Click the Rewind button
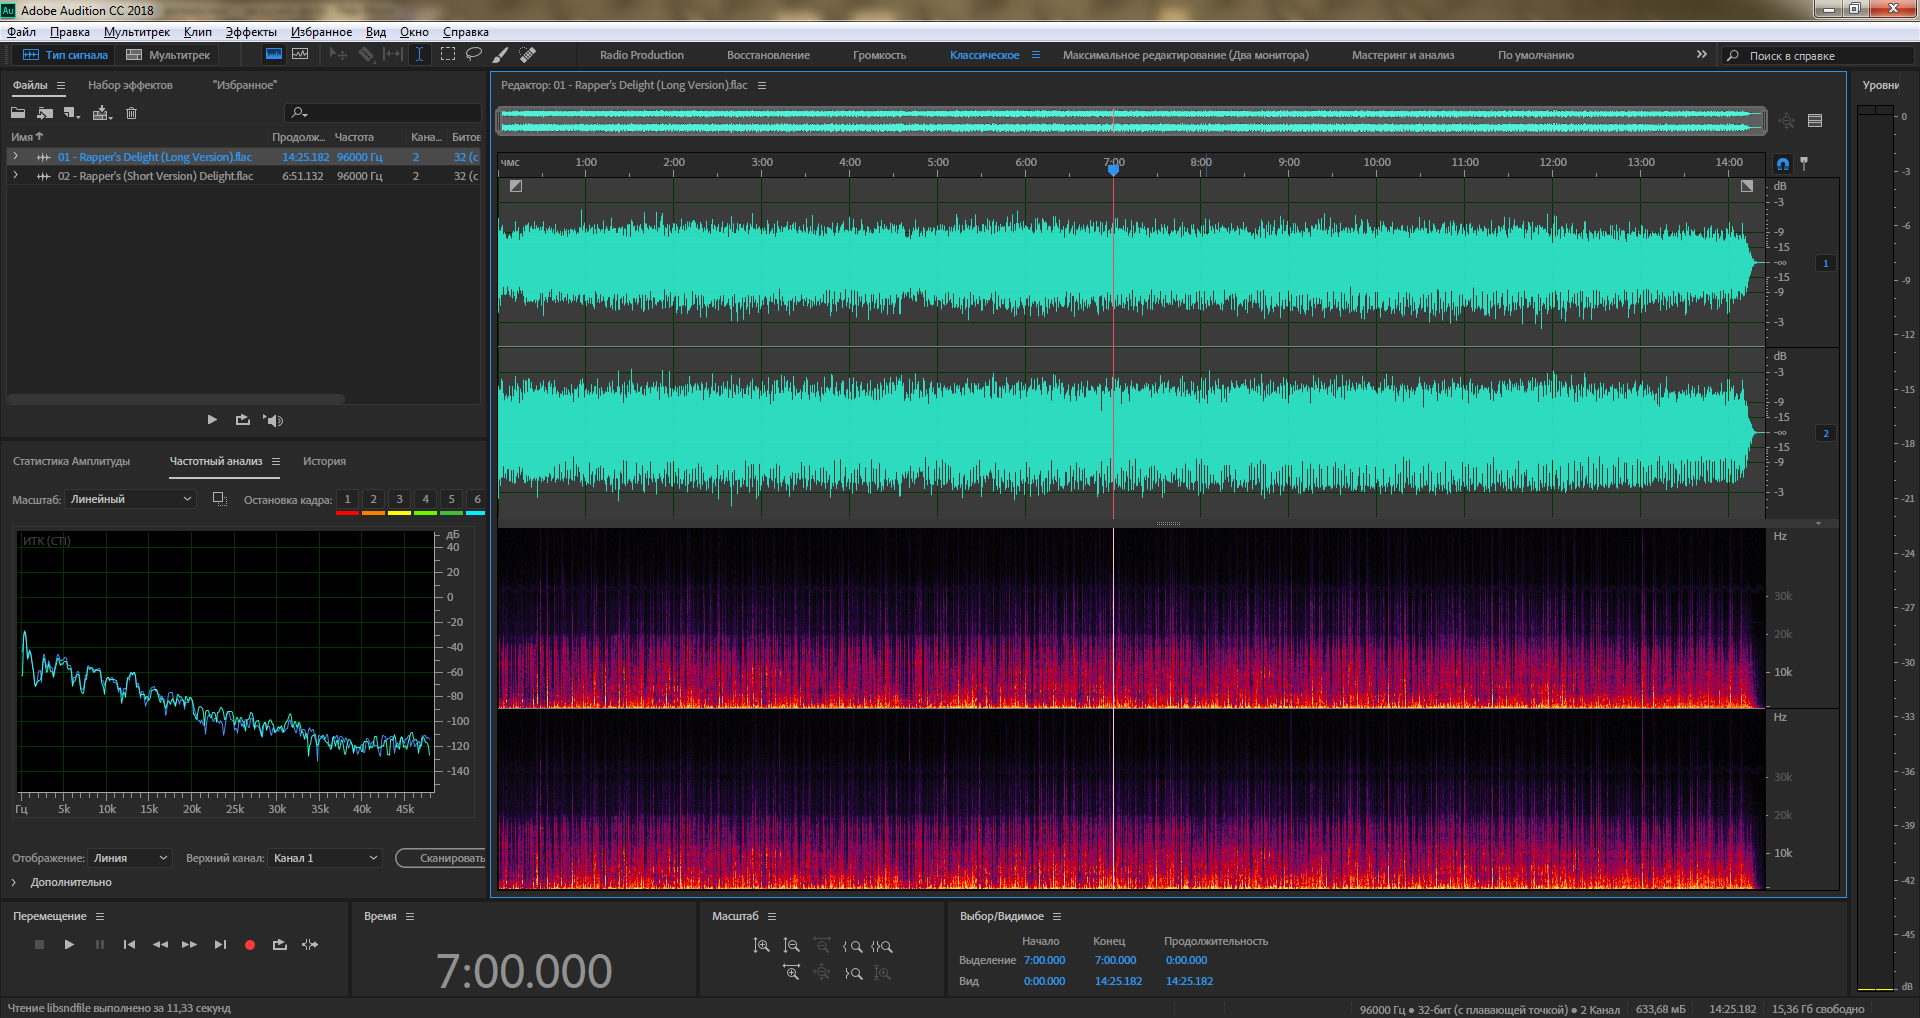 click(160, 944)
